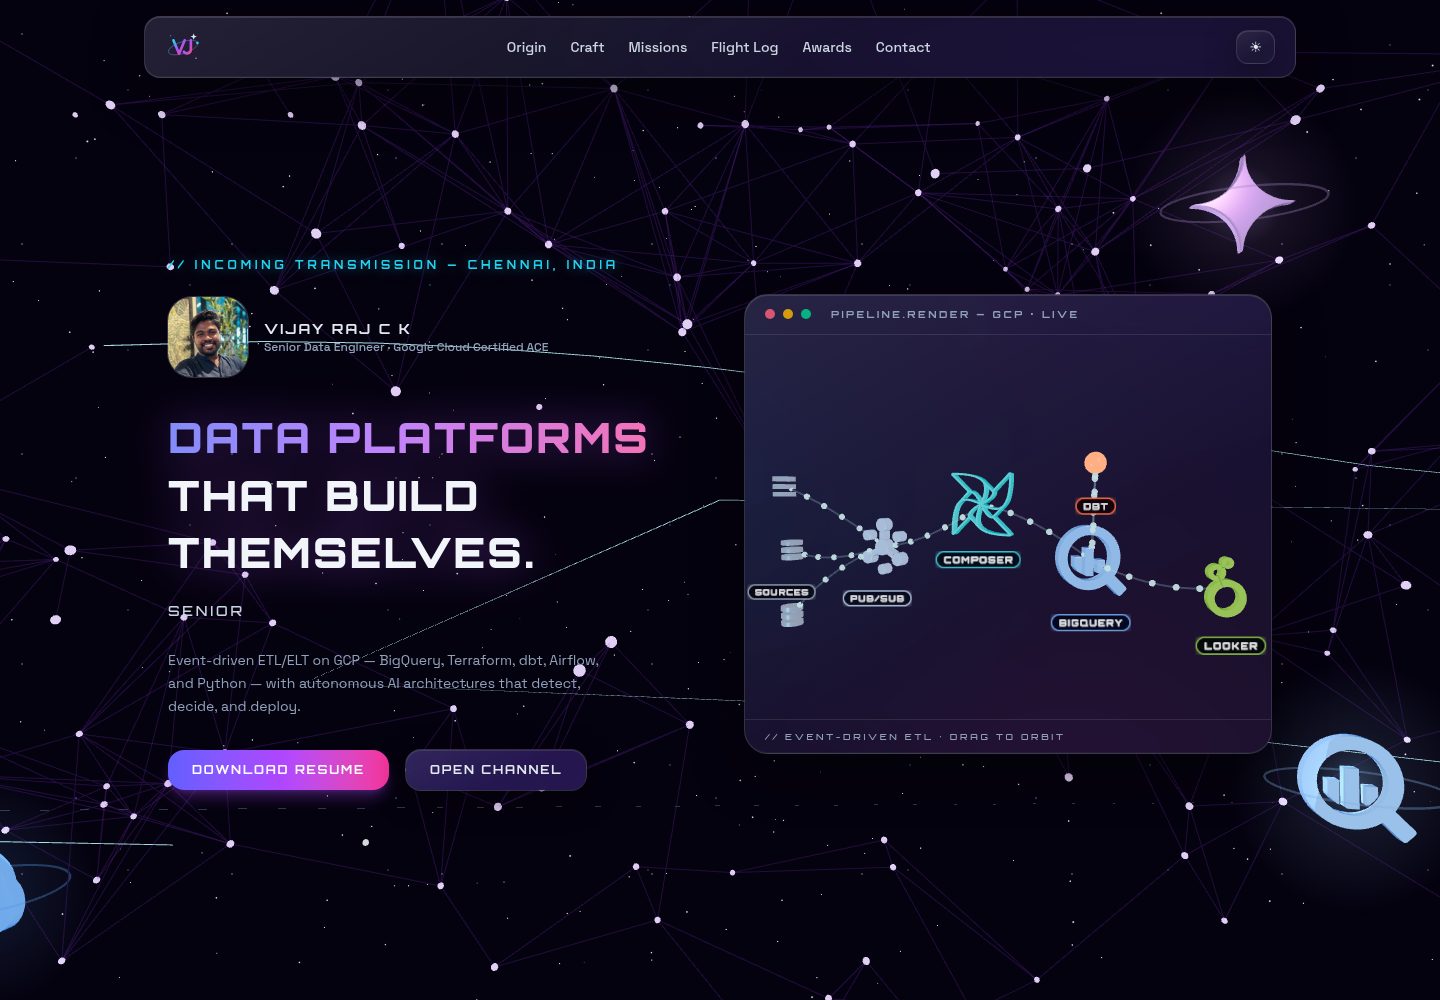The width and height of the screenshot is (1440, 1000).
Task: Navigate to Flight Log
Action: pos(744,47)
